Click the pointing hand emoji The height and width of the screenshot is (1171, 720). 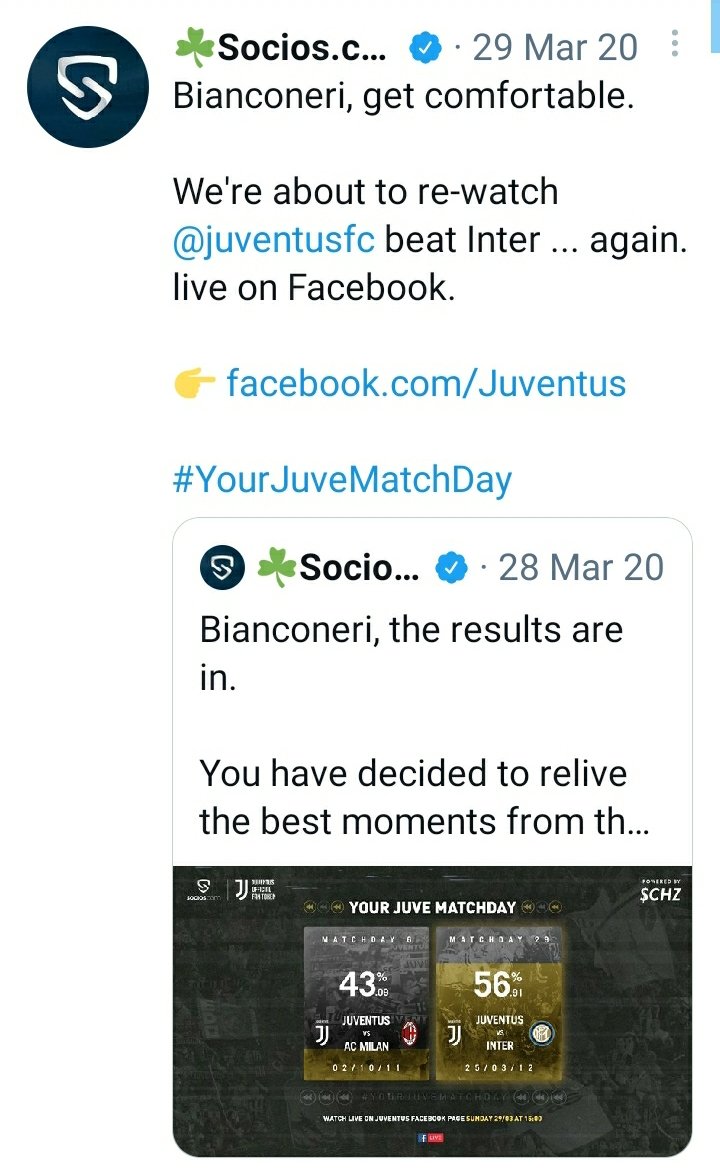pos(194,383)
